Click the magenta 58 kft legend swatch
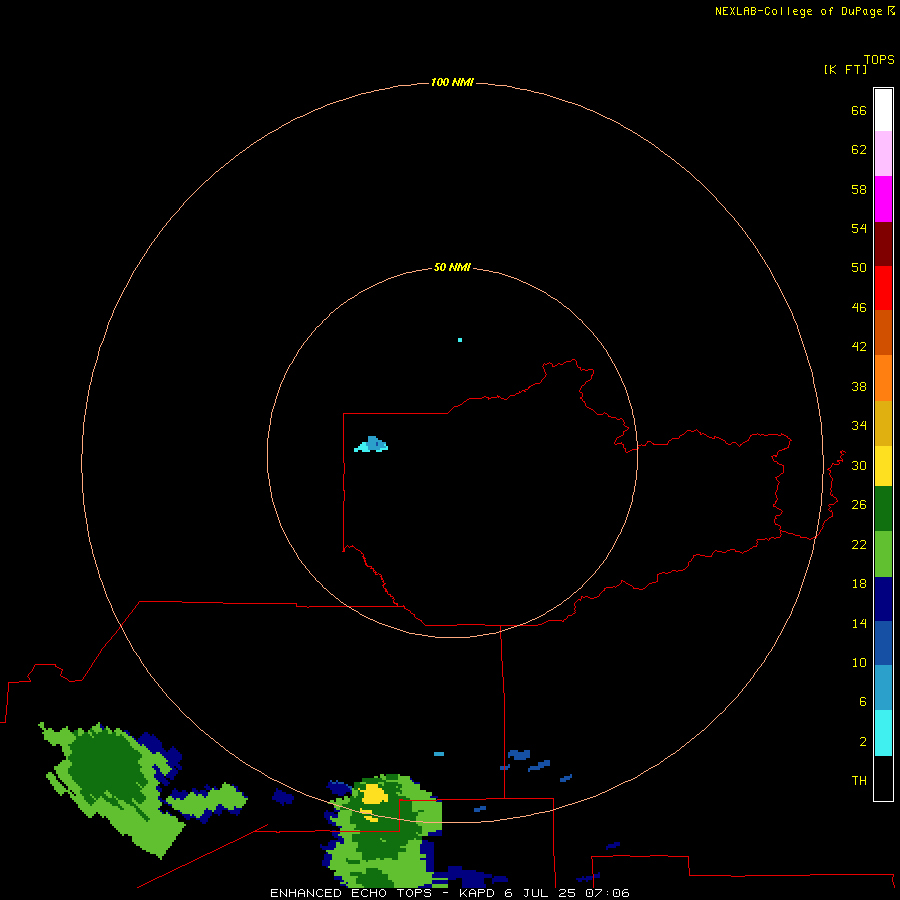This screenshot has height=900, width=900. (x=883, y=199)
